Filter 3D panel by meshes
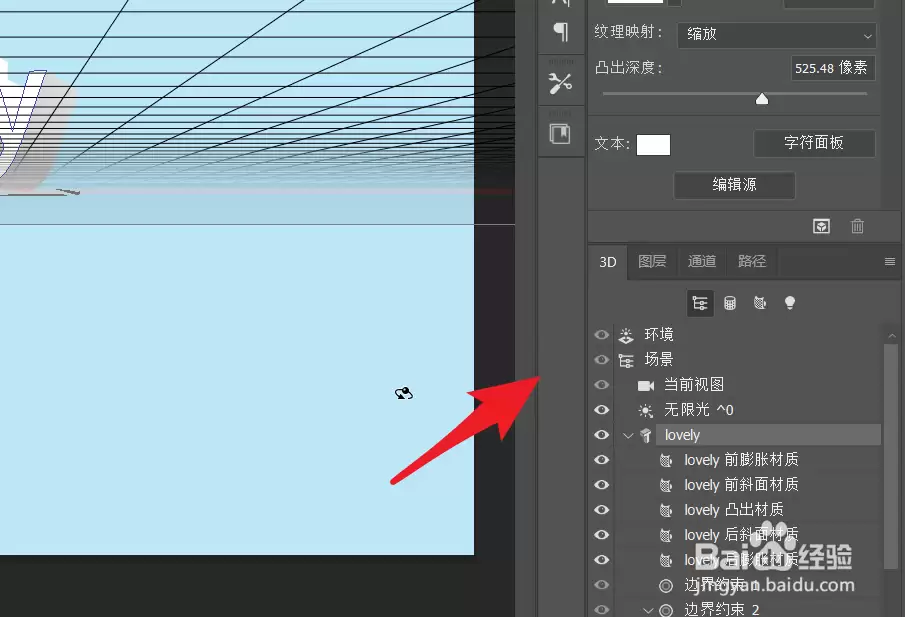 click(x=730, y=303)
